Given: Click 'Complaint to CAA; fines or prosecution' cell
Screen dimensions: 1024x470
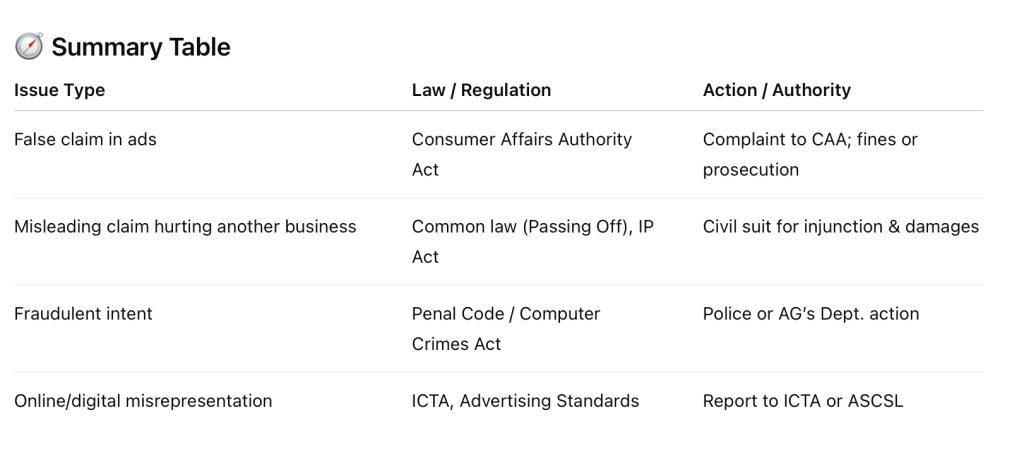Looking at the screenshot, I should pyautogui.click(x=809, y=154).
